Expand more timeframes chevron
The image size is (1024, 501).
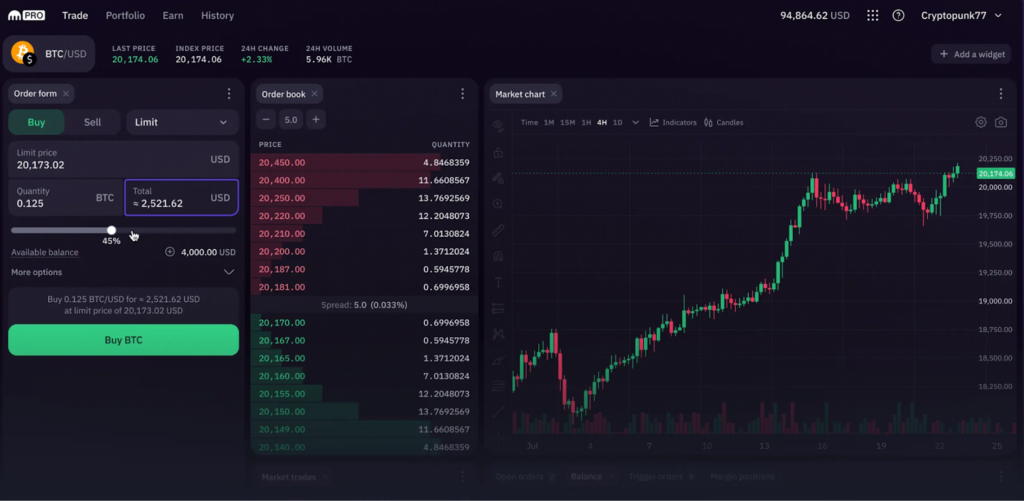tap(635, 122)
